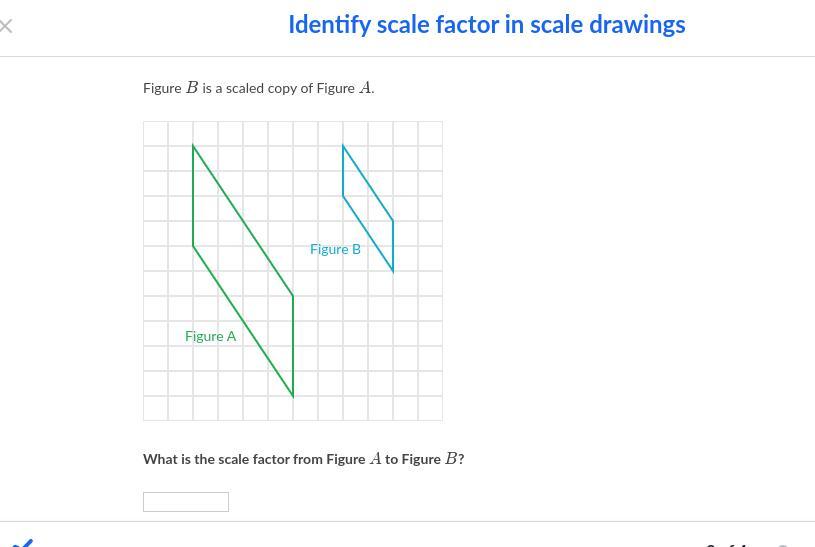Image resolution: width=815 pixels, height=547 pixels.
Task: Click the sentence "Figure B is a scaled copy"
Action: [x=258, y=88]
